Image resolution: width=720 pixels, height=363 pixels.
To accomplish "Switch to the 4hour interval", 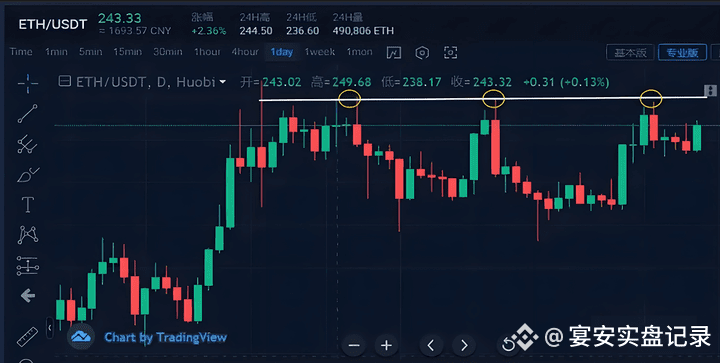I will tap(245, 52).
